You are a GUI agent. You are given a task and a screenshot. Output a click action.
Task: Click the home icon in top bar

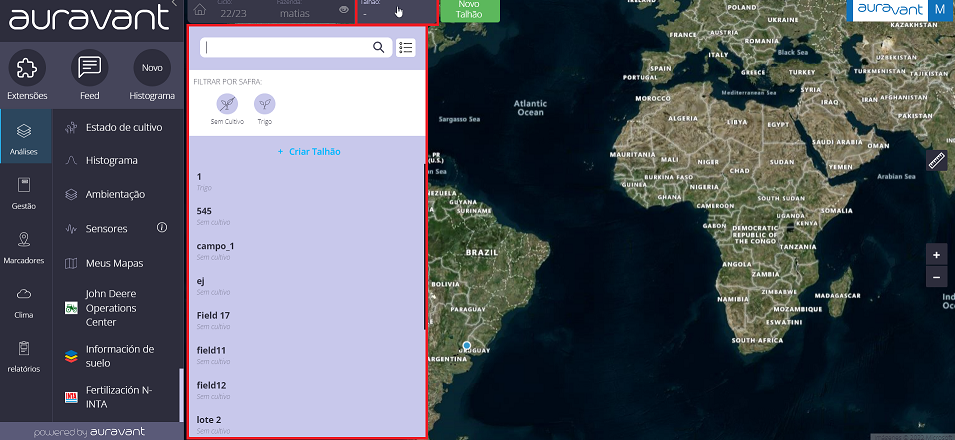[x=199, y=9]
